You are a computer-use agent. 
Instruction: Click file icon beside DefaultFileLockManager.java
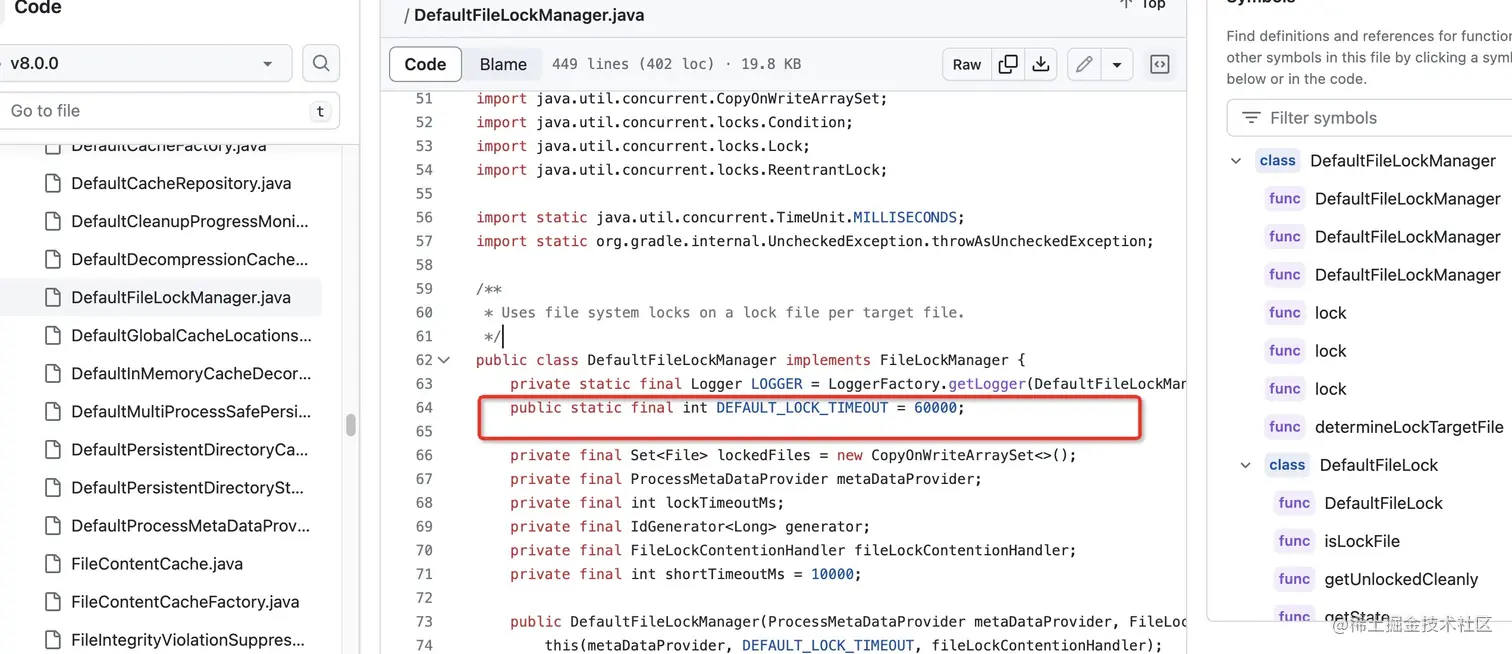click(53, 297)
